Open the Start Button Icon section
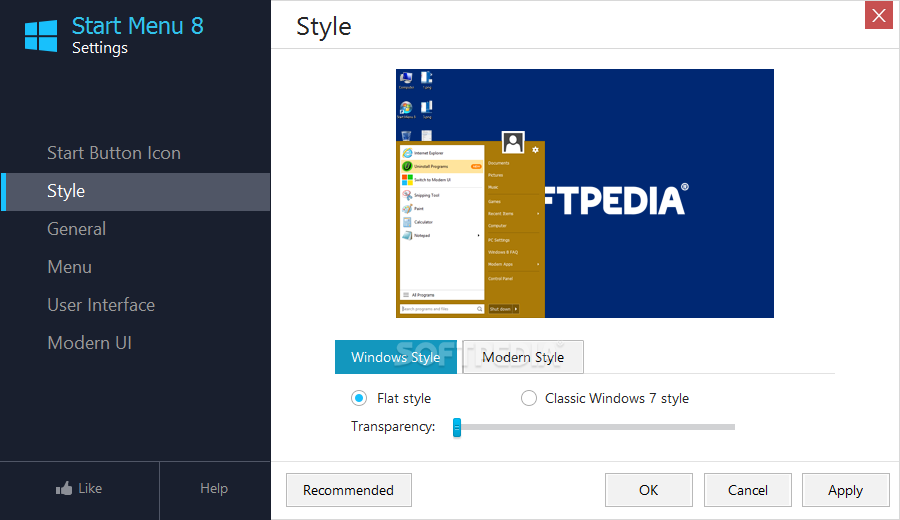 pos(114,153)
